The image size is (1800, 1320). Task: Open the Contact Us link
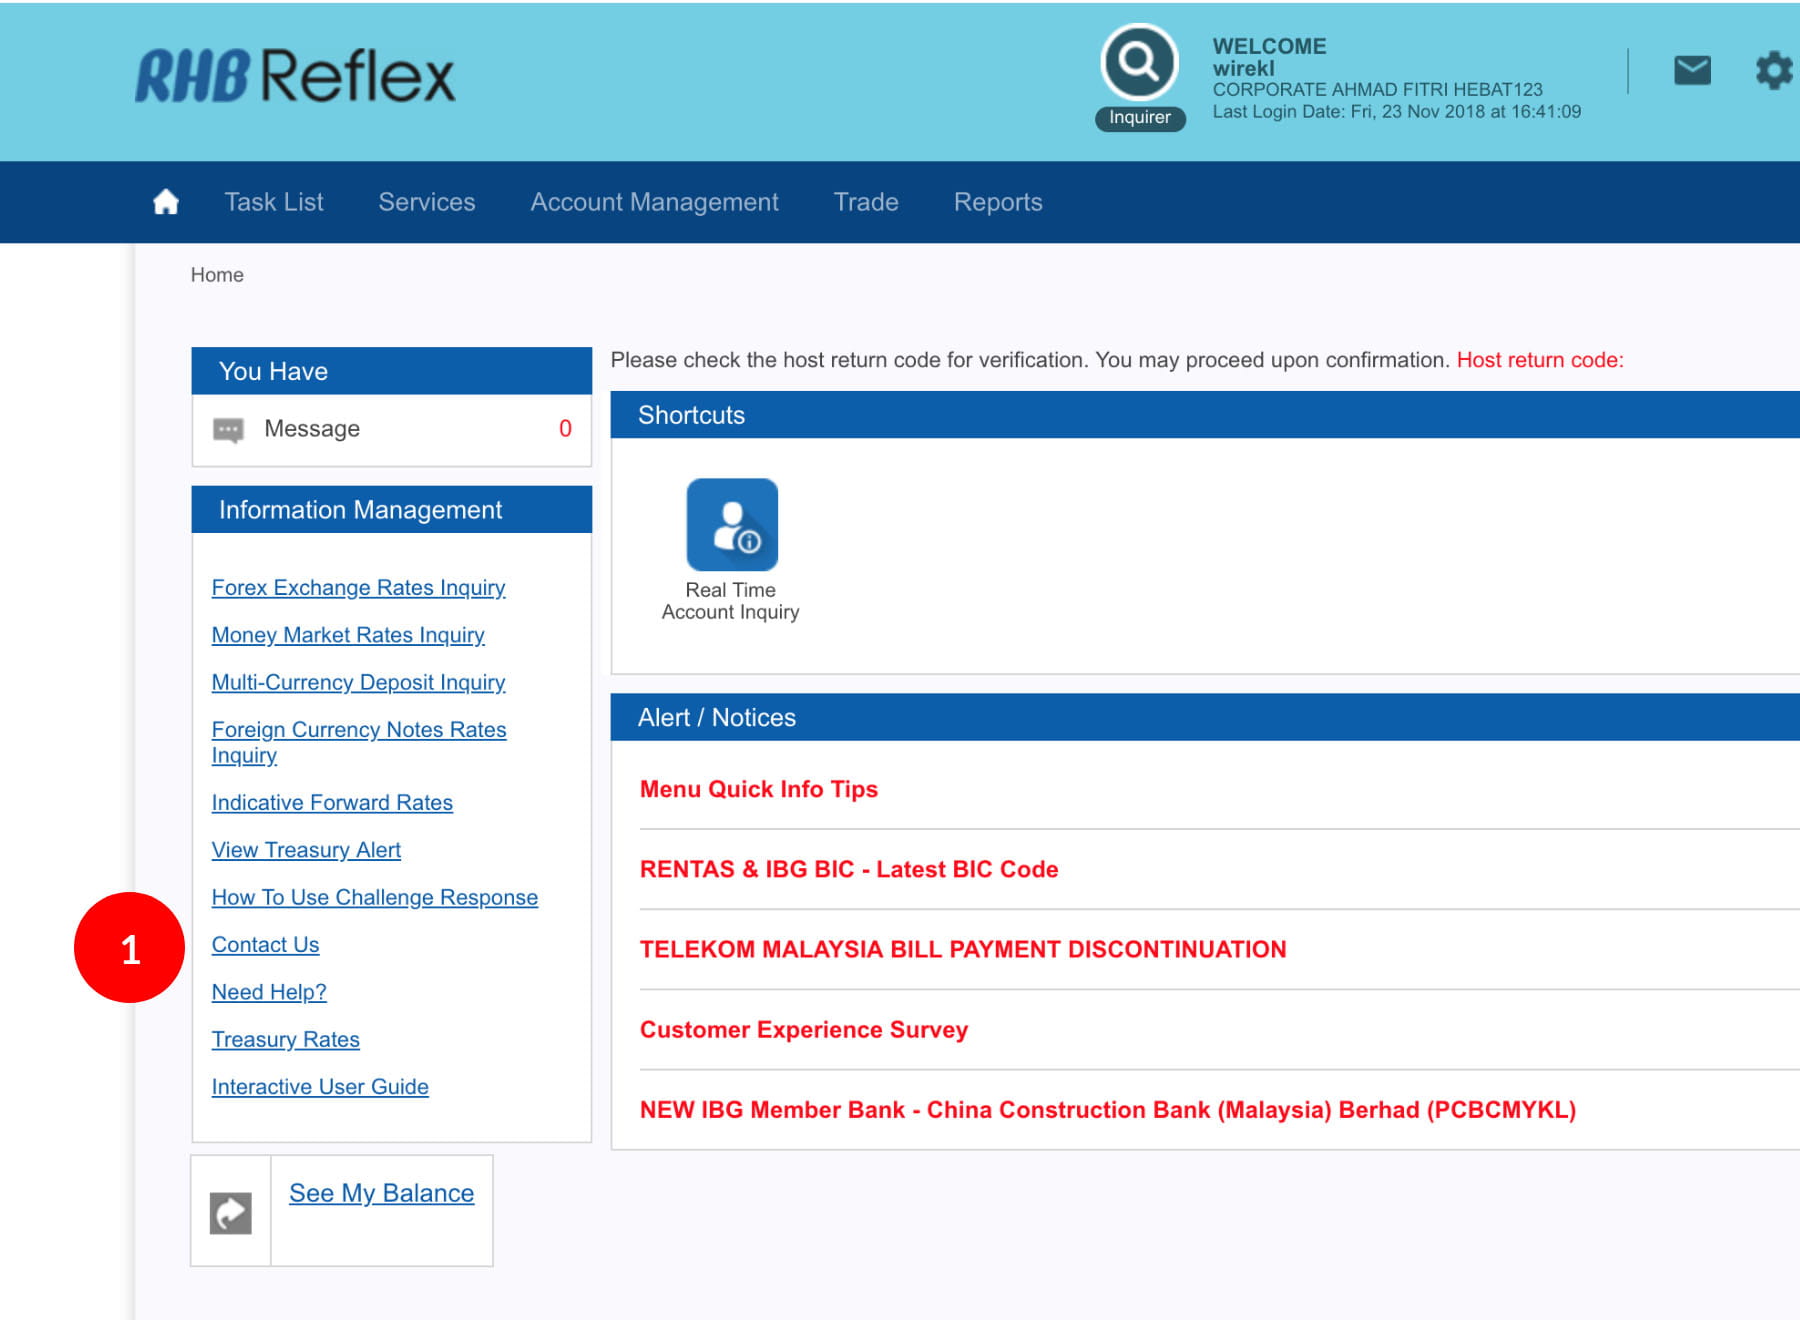[265, 945]
